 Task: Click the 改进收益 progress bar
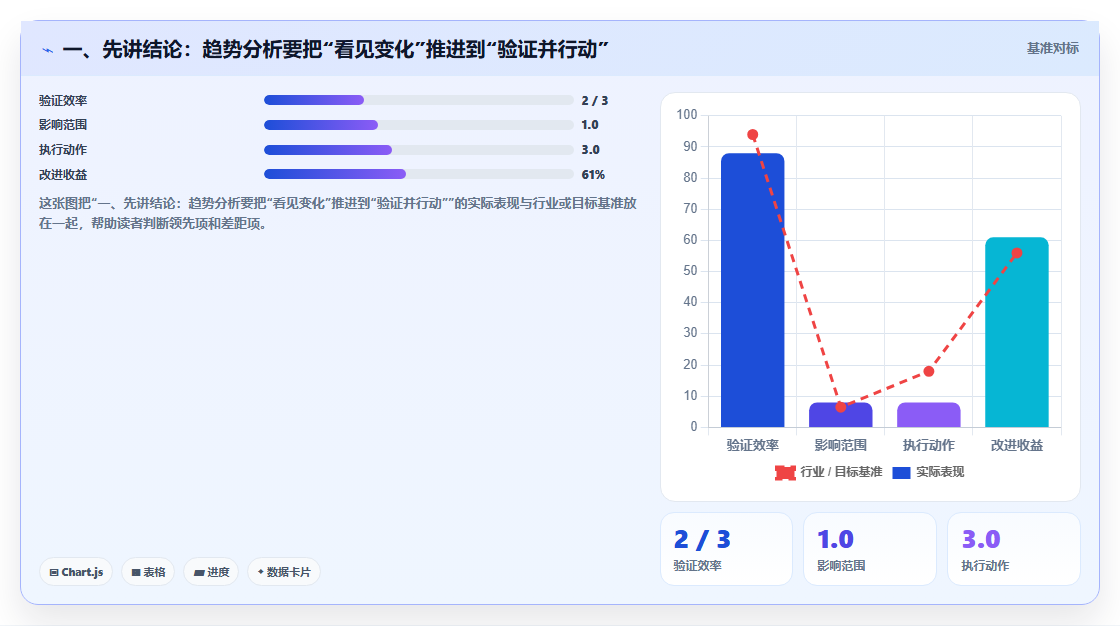pyautogui.click(x=419, y=174)
